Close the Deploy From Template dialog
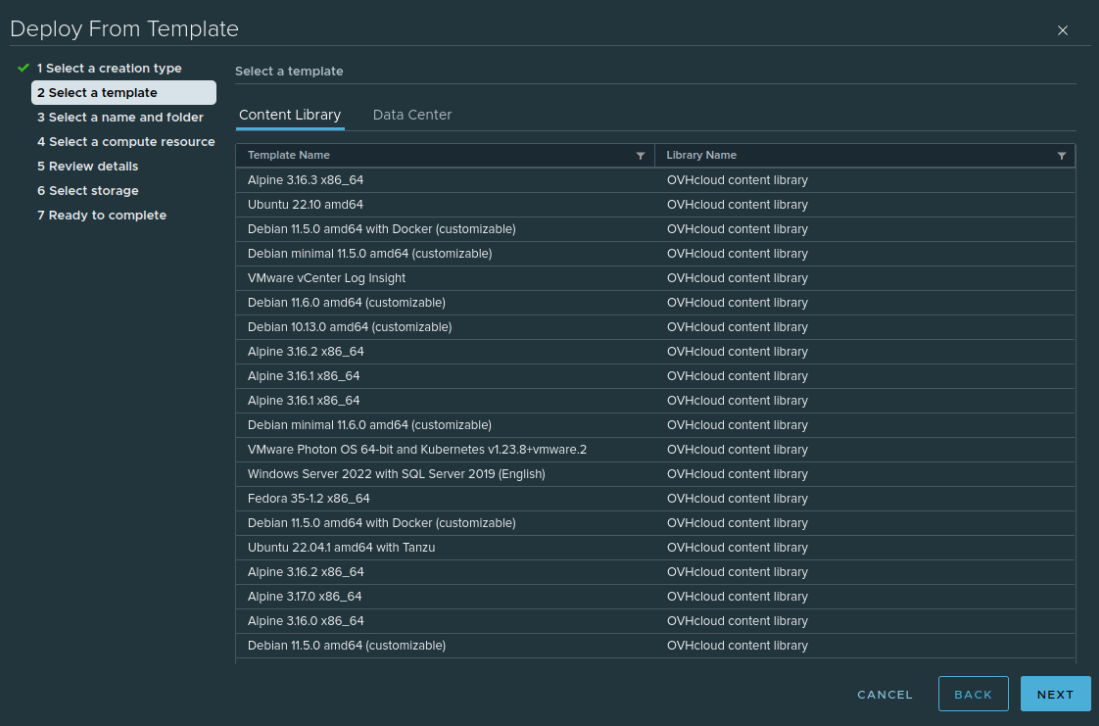The image size is (1099, 726). coord(1063,29)
